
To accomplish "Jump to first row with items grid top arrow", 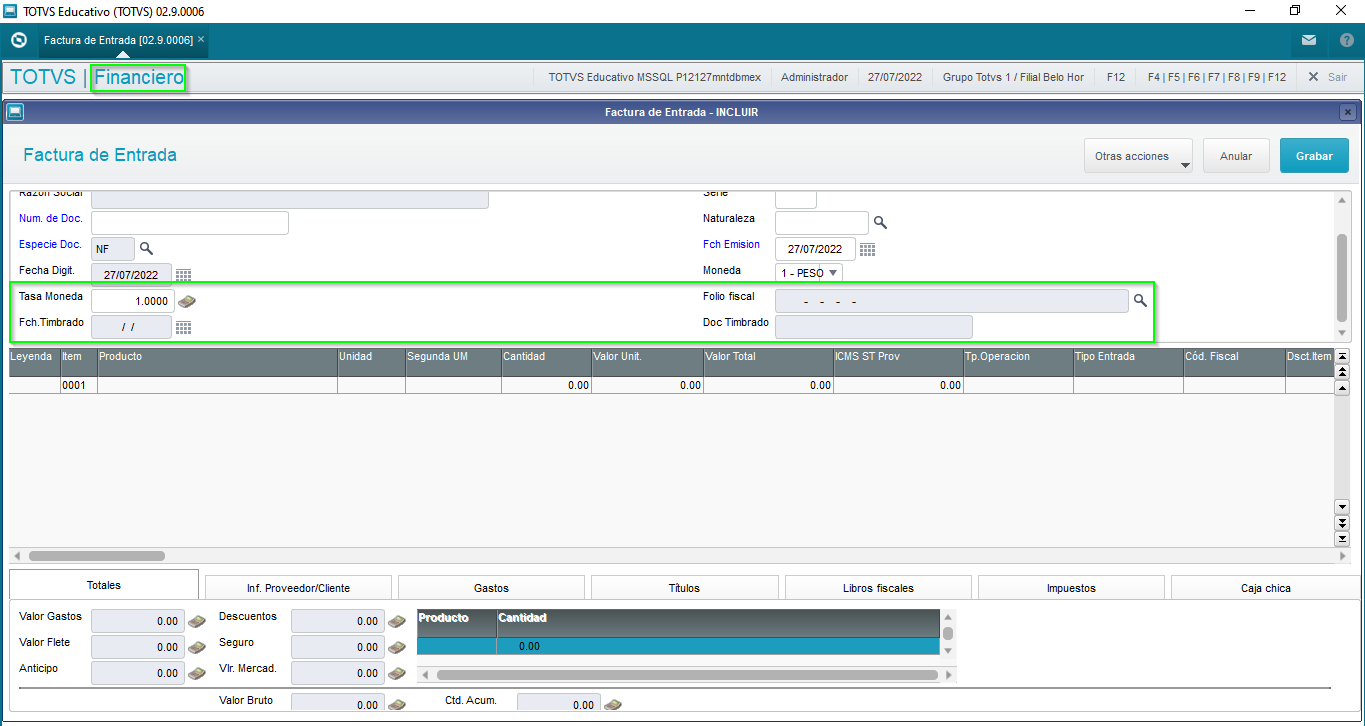I will pyautogui.click(x=1342, y=356).
